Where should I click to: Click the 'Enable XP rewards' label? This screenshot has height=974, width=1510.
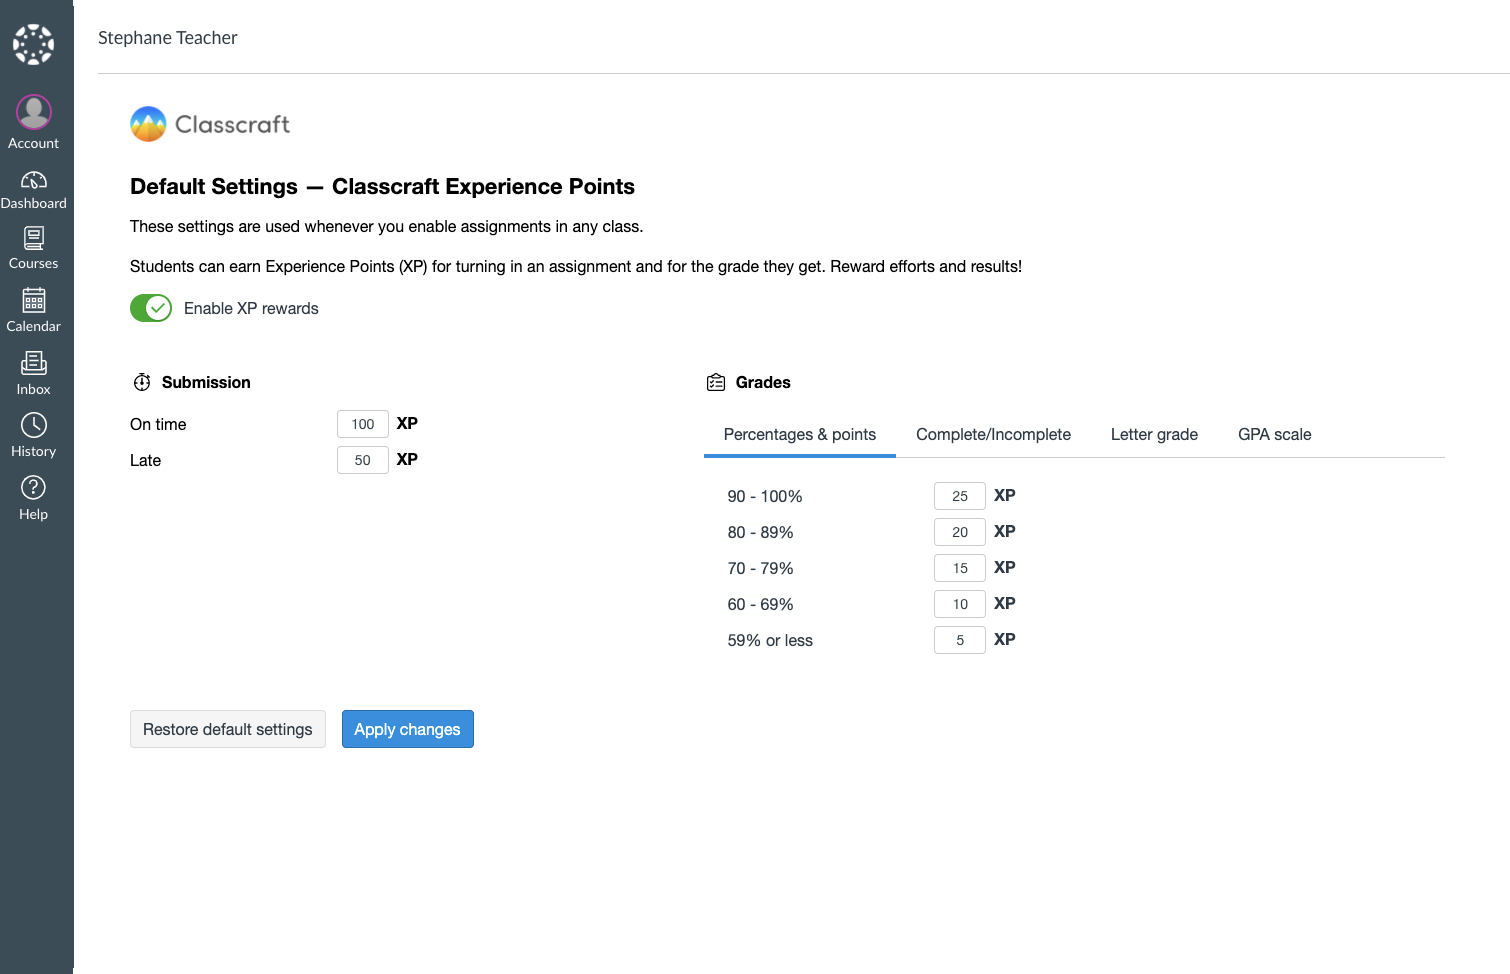coord(251,308)
